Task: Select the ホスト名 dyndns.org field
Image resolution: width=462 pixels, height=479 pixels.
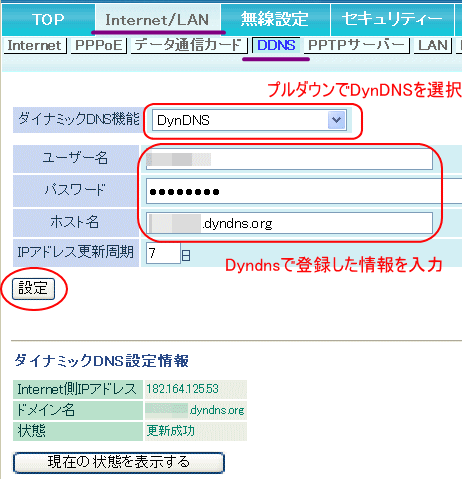Action: 289,223
